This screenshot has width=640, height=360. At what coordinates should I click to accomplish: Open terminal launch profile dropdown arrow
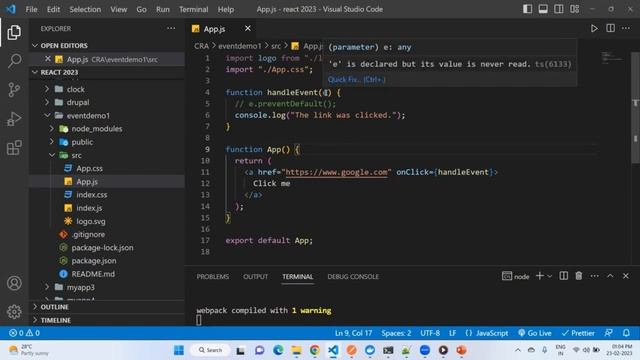550,276
